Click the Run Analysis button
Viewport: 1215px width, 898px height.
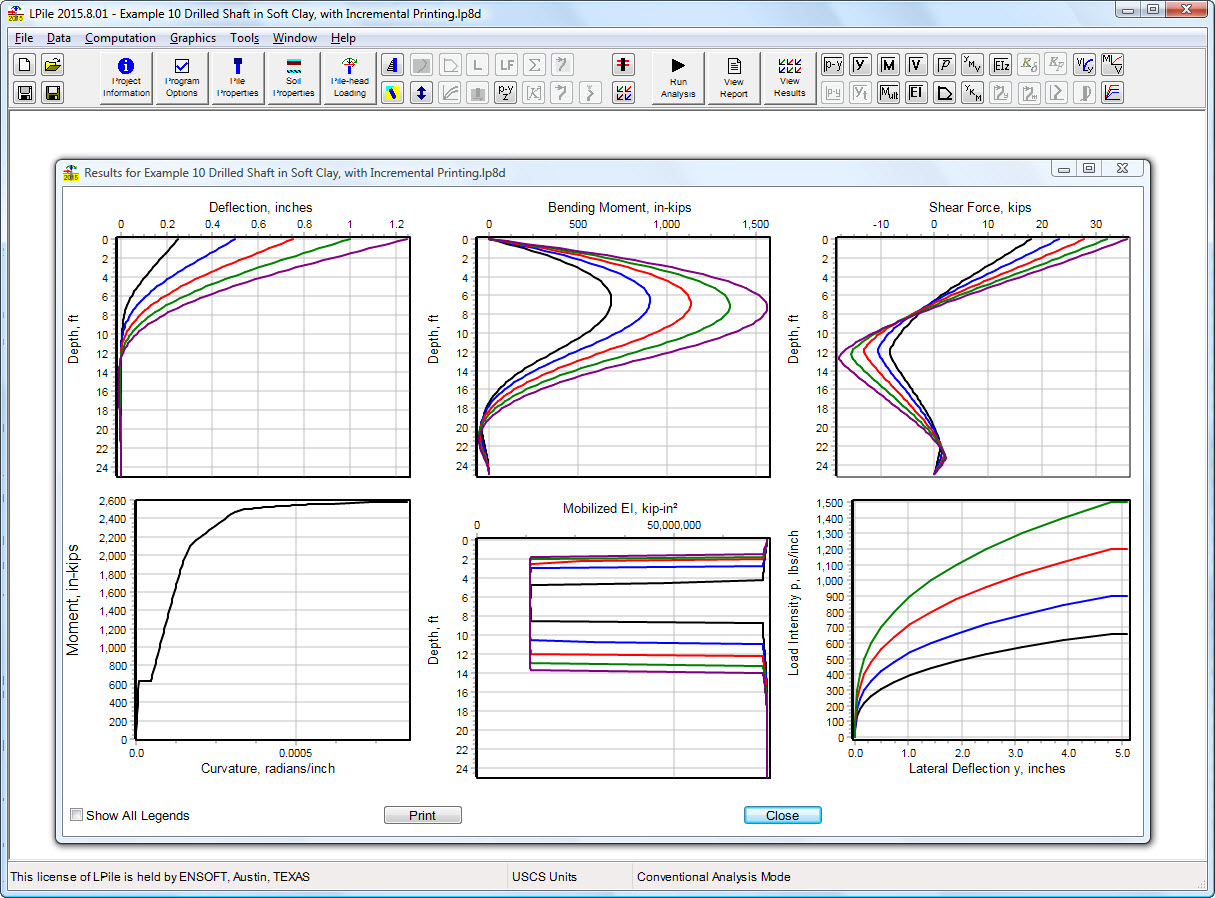click(x=678, y=78)
